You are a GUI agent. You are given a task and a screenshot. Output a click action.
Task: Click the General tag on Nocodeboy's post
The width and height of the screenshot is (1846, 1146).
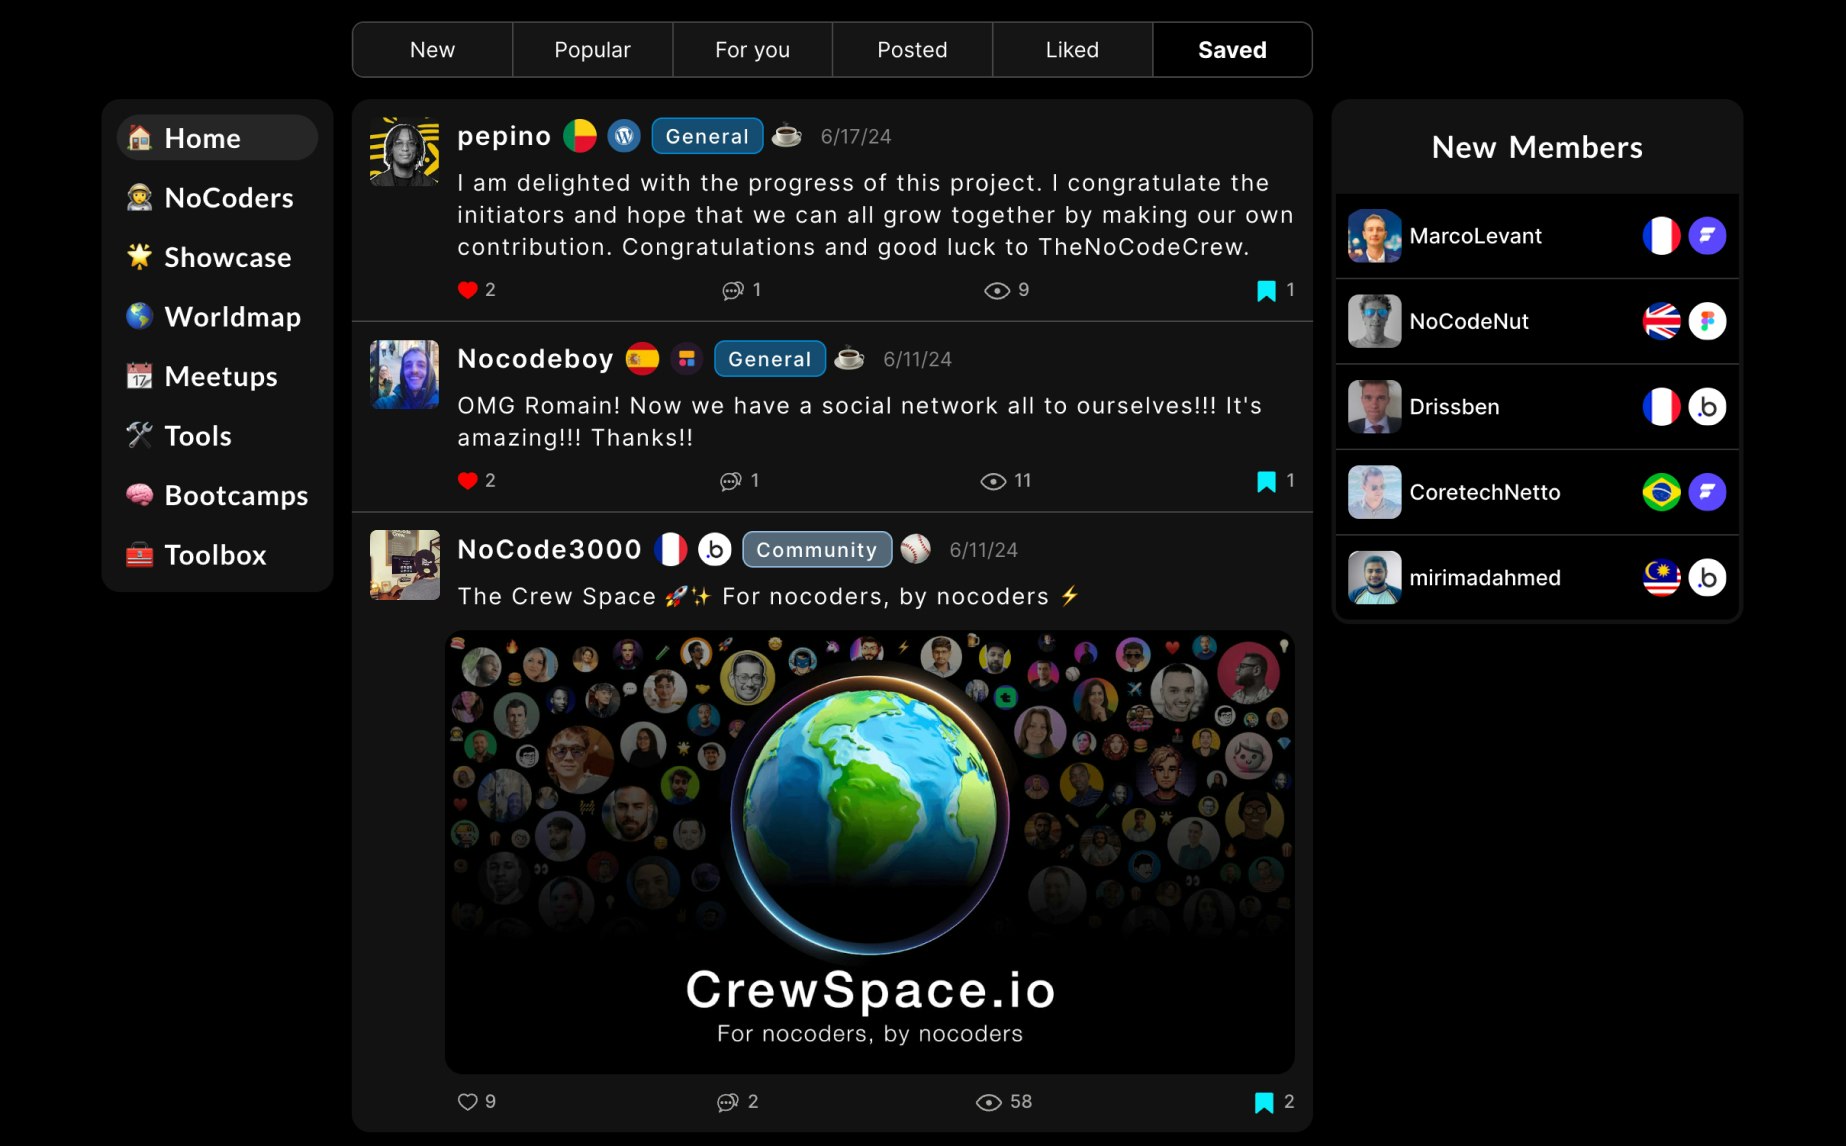pos(770,359)
